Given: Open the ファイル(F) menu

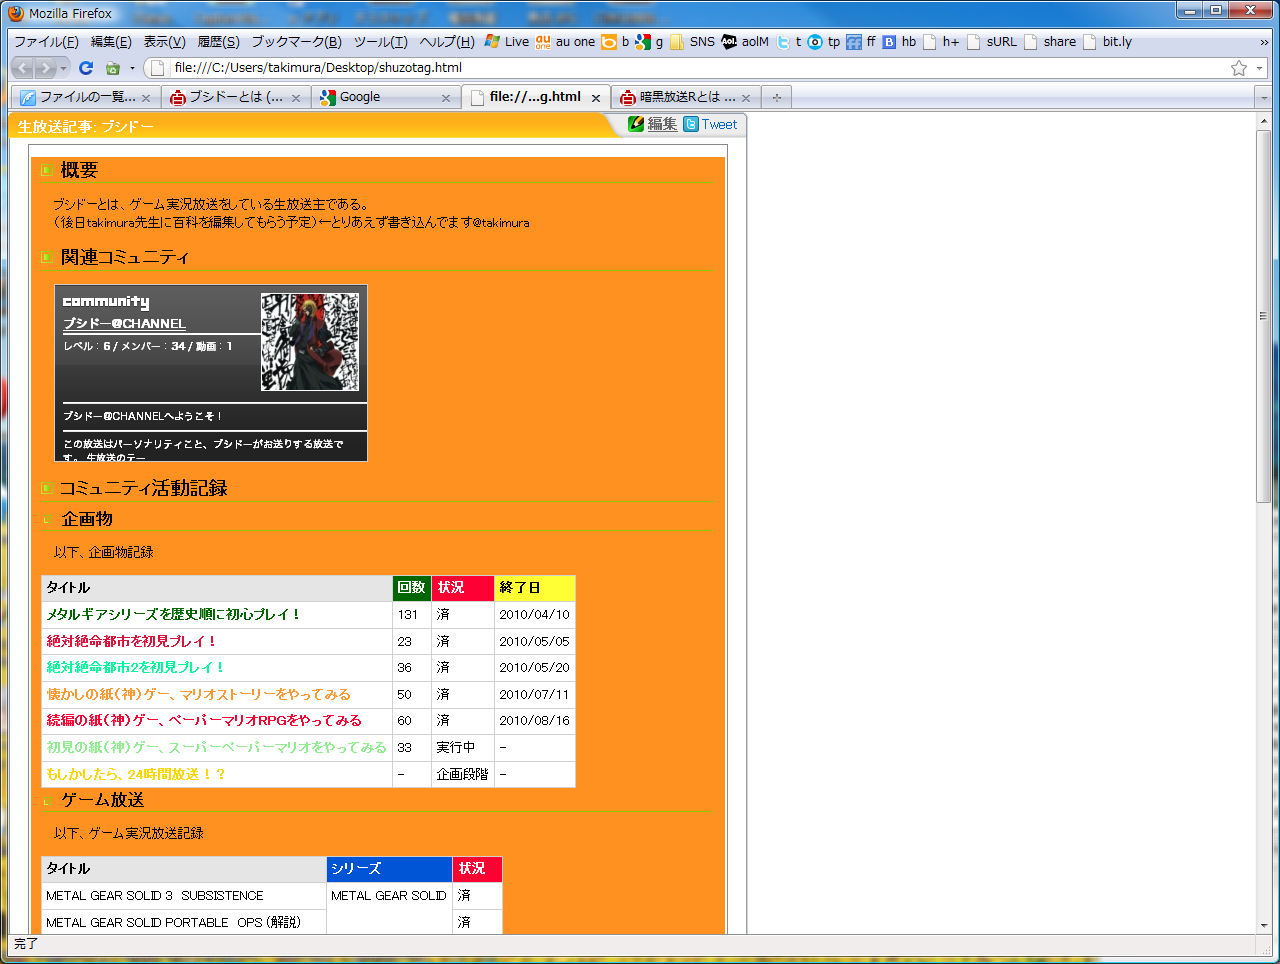Looking at the screenshot, I should click(x=46, y=42).
